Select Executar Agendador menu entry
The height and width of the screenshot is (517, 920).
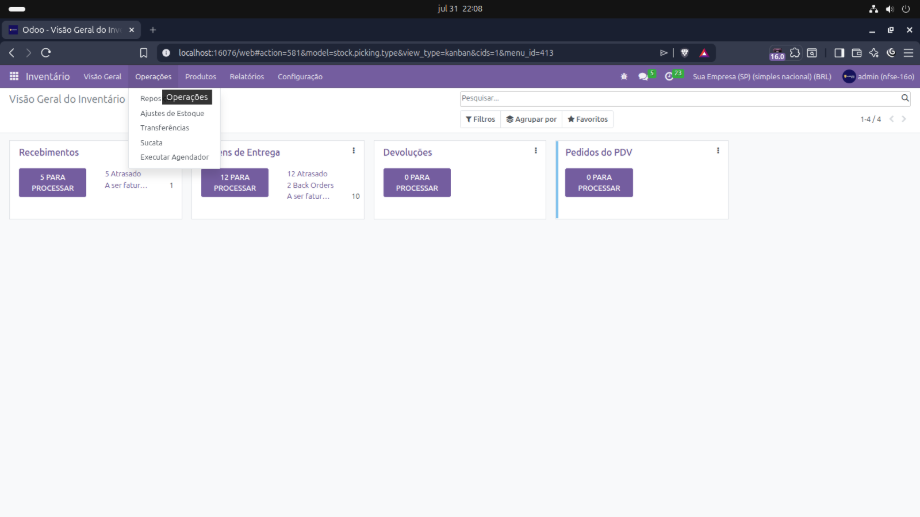pyautogui.click(x=174, y=157)
